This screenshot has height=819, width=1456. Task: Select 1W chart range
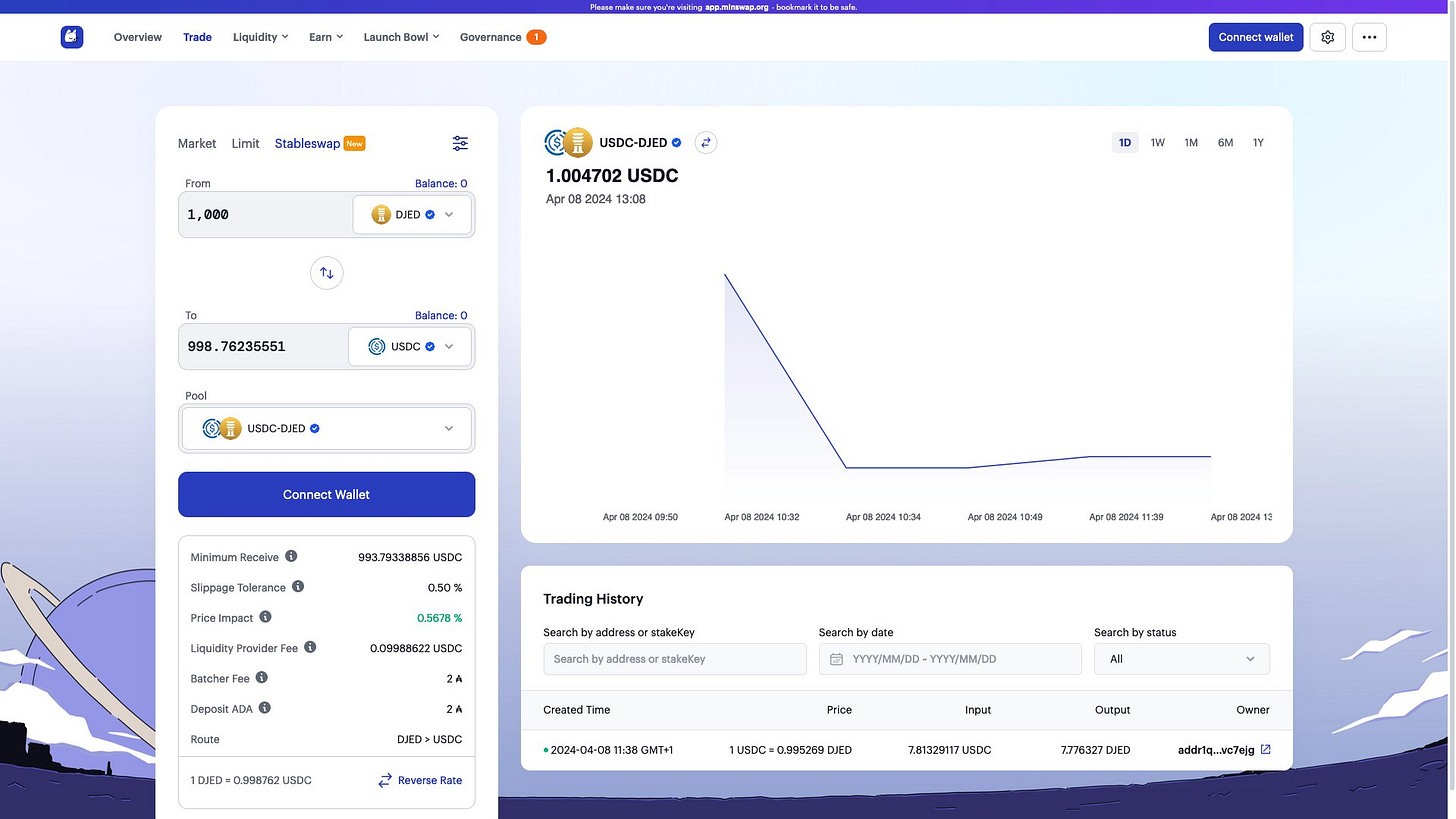pos(1158,143)
